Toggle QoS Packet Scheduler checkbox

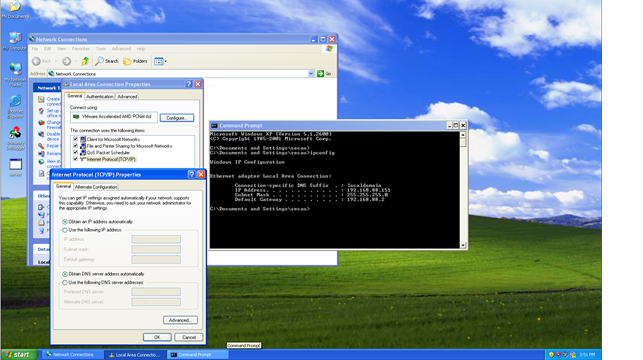coord(75,153)
